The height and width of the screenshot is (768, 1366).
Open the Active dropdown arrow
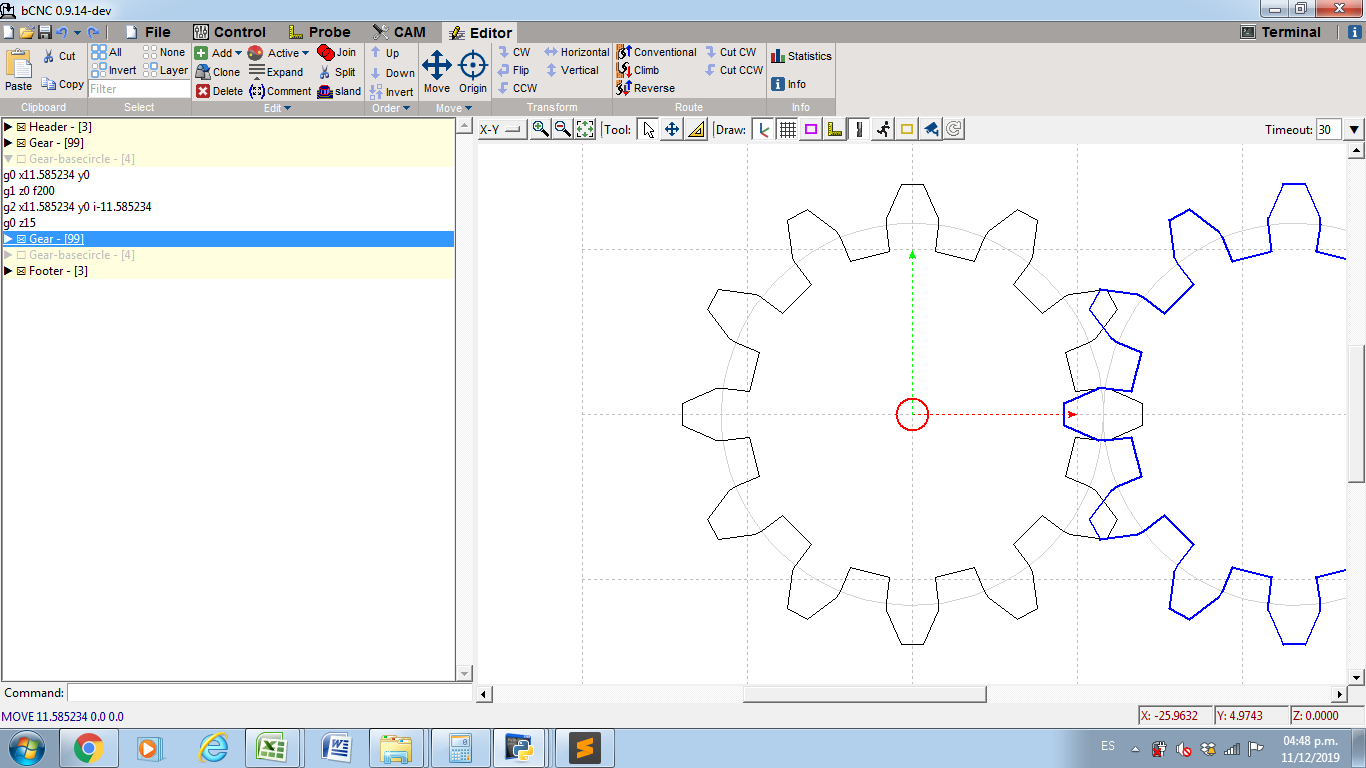305,53
